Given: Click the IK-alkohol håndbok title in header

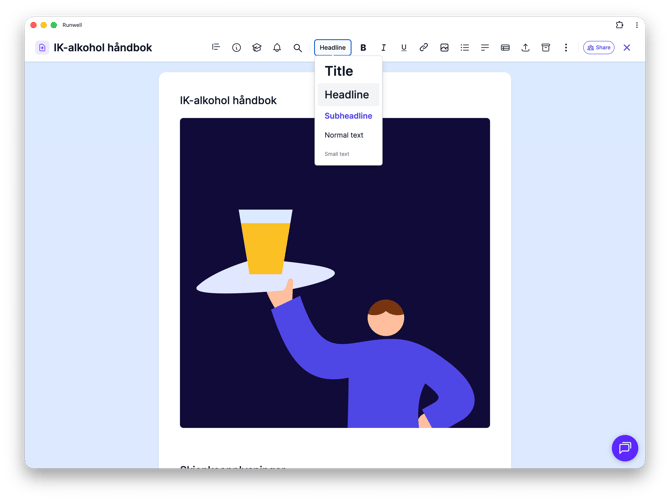Looking at the screenshot, I should click(x=103, y=47).
